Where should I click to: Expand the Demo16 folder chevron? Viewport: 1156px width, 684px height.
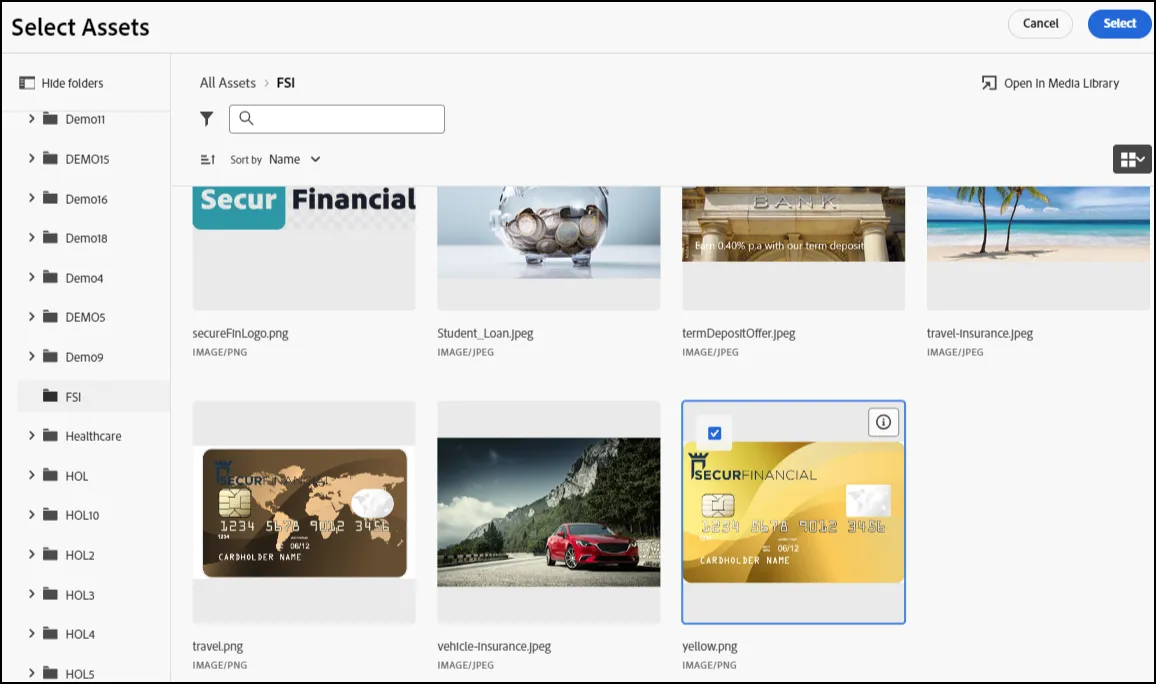[32, 198]
